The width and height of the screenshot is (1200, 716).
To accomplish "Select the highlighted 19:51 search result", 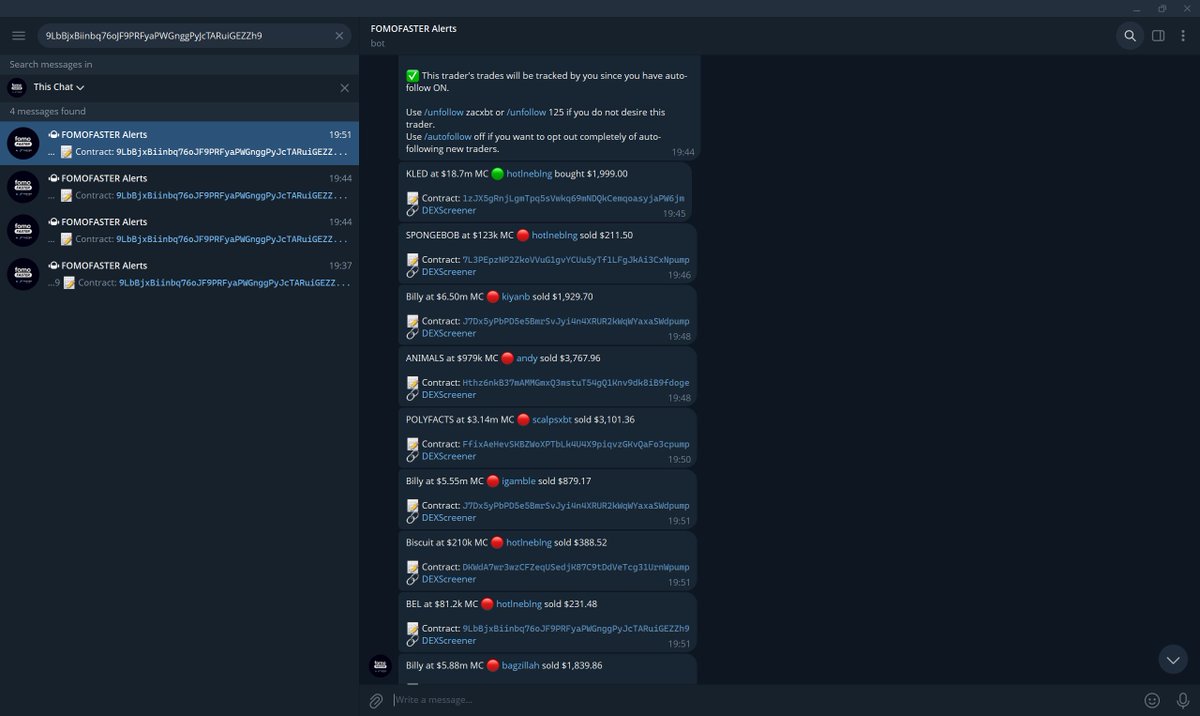I will [x=180, y=144].
